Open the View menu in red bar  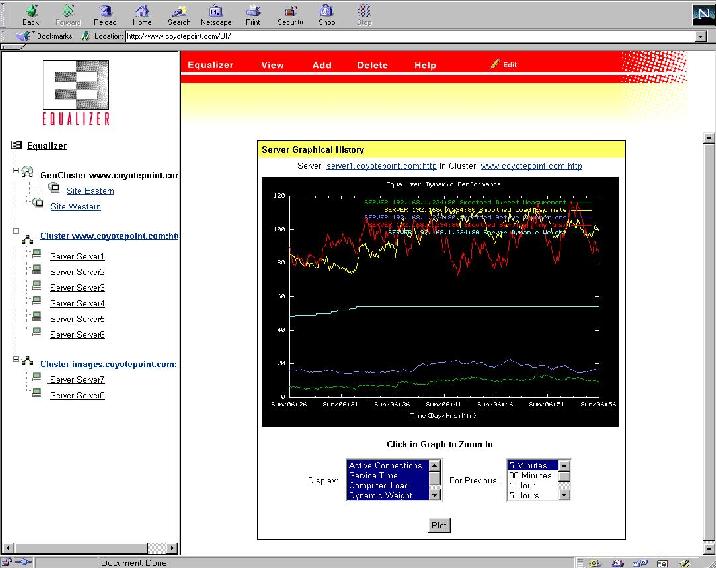click(272, 65)
